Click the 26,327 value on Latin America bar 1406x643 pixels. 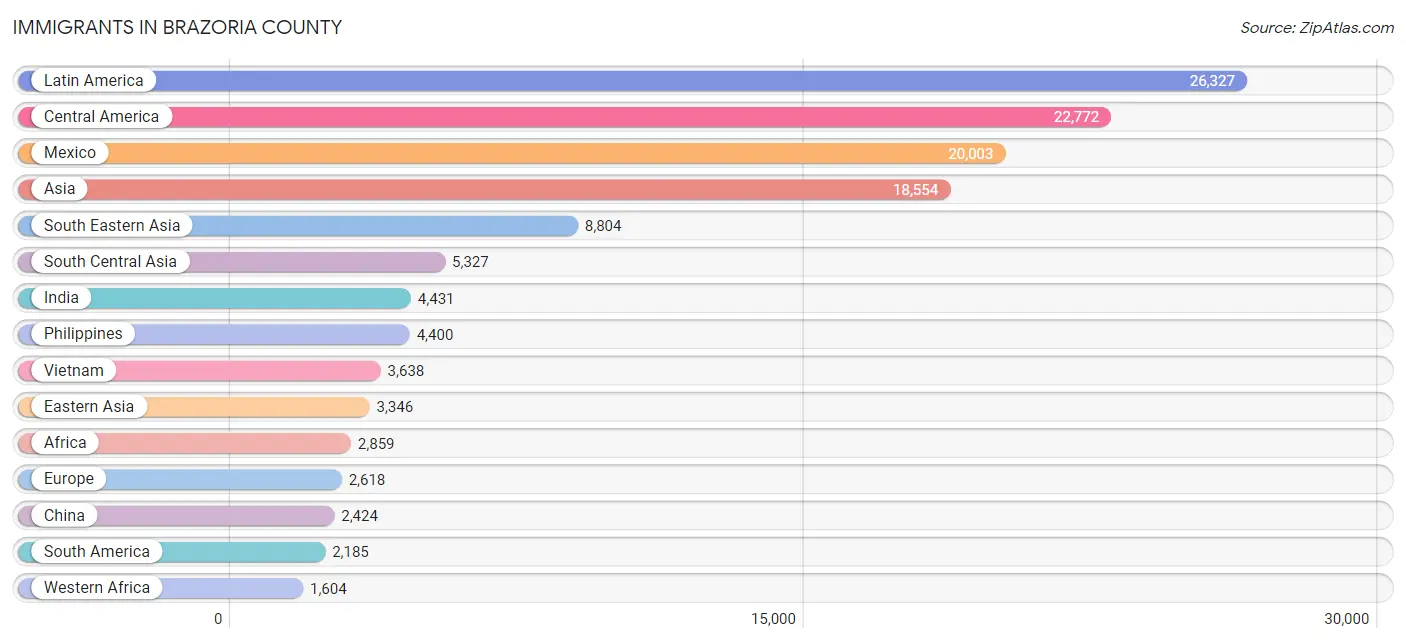click(1212, 81)
